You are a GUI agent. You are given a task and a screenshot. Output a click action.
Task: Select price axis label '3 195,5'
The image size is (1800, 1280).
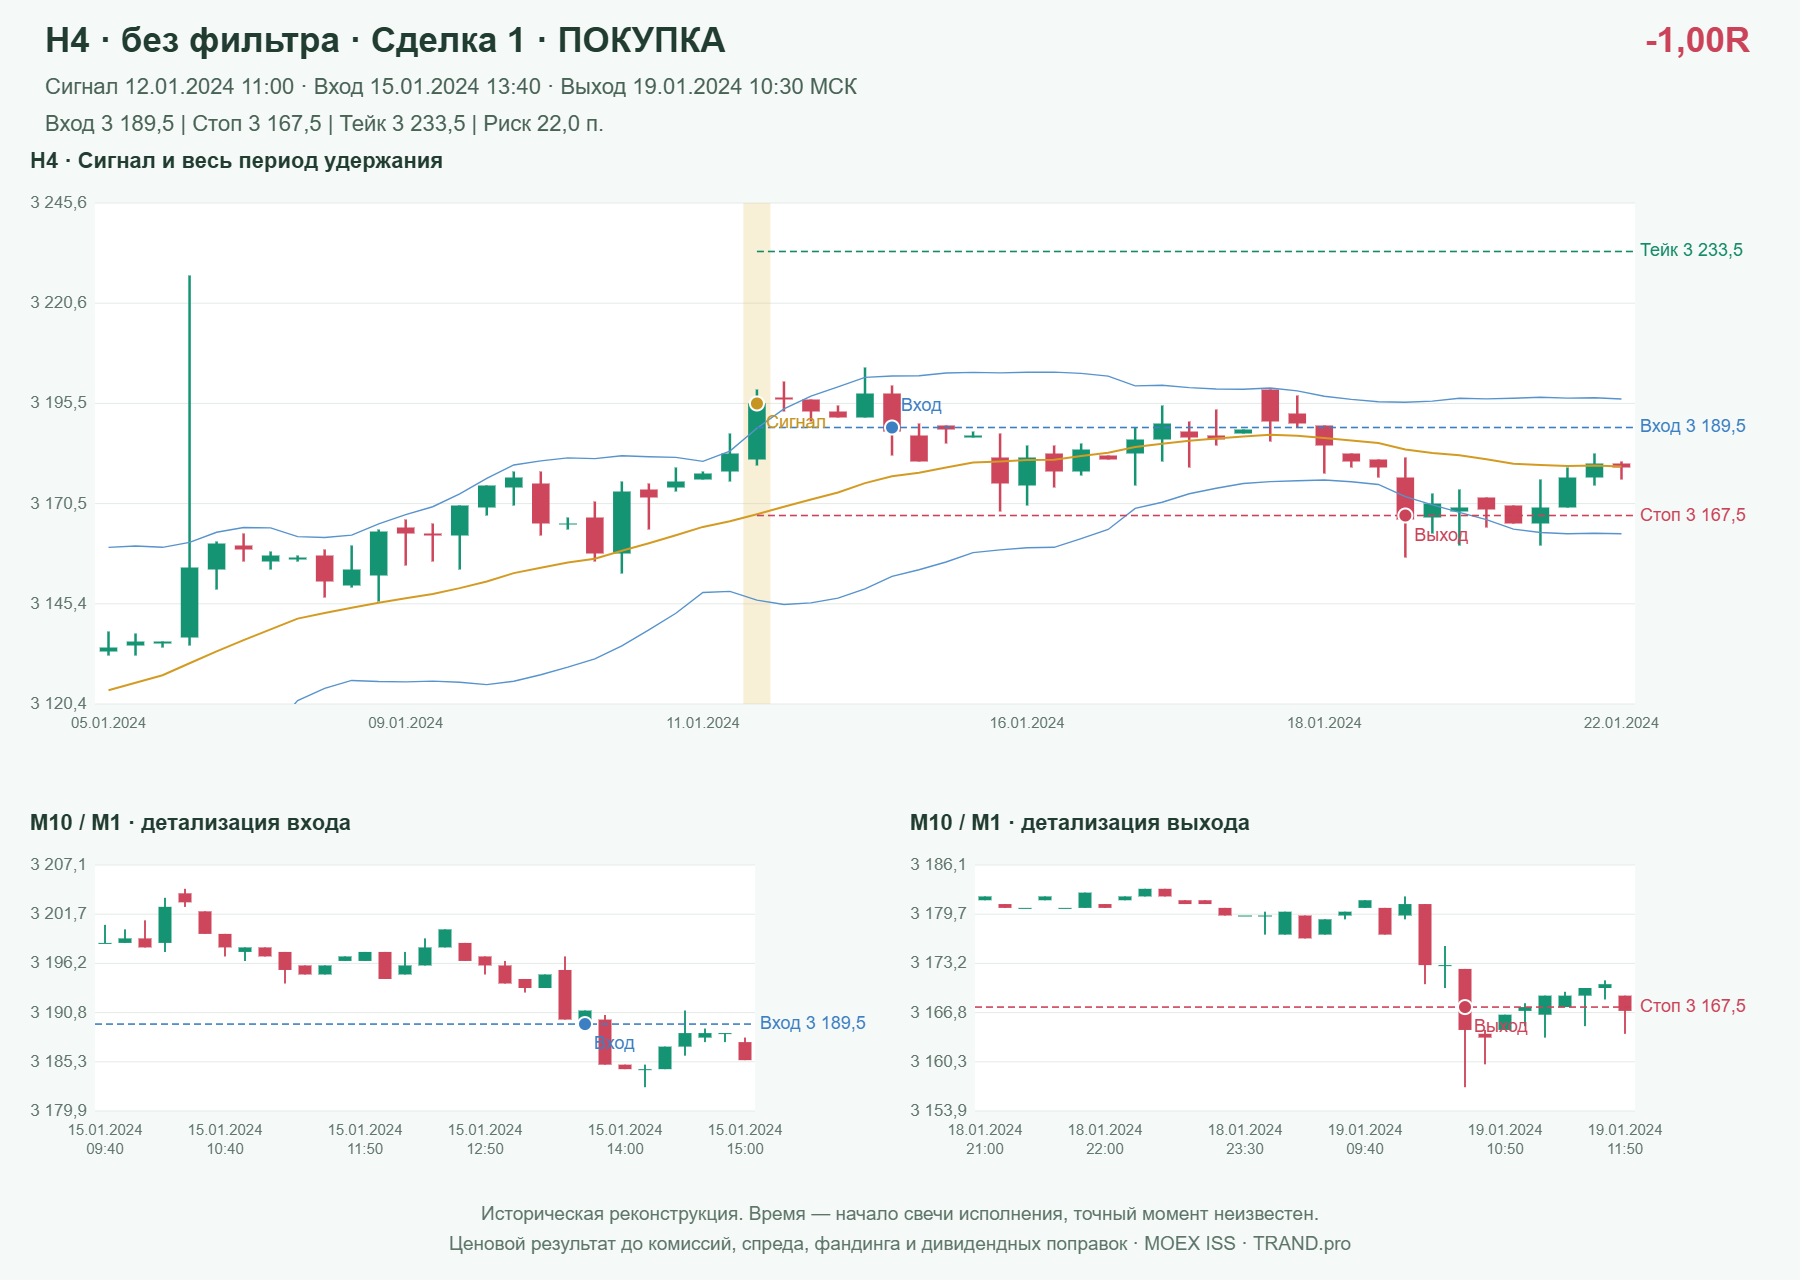[59, 403]
